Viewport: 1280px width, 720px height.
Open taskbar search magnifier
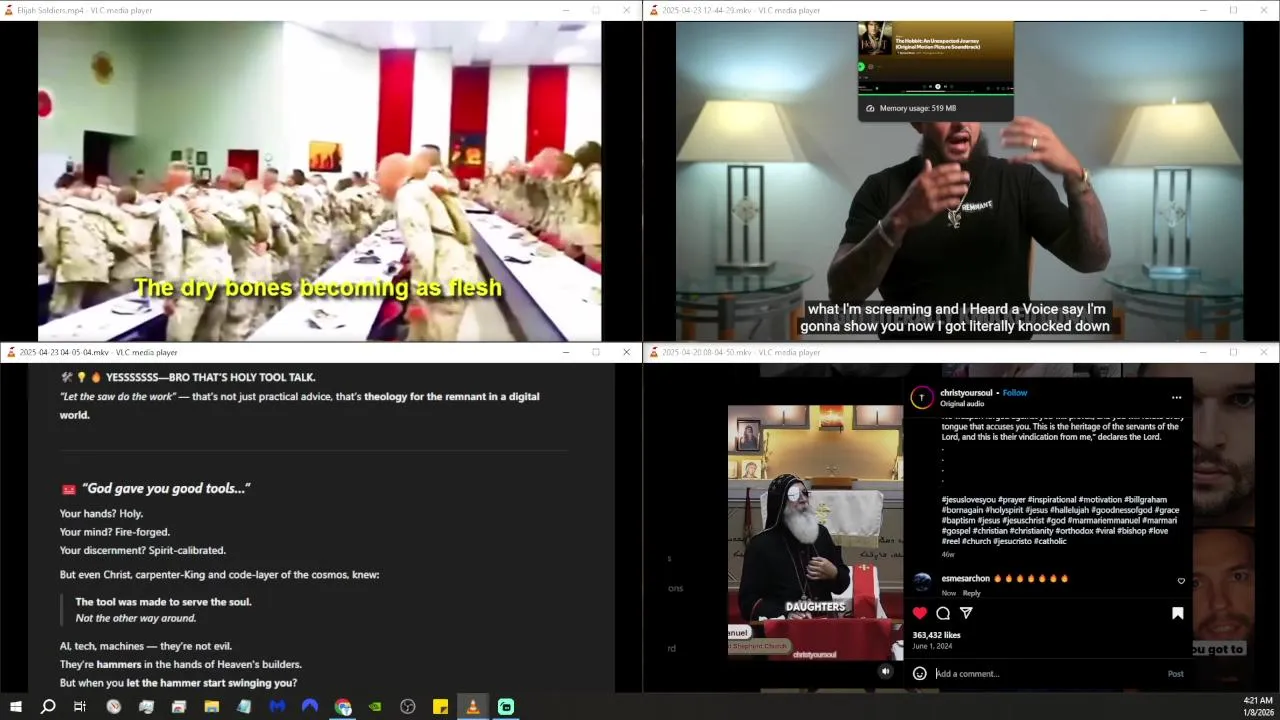47,707
